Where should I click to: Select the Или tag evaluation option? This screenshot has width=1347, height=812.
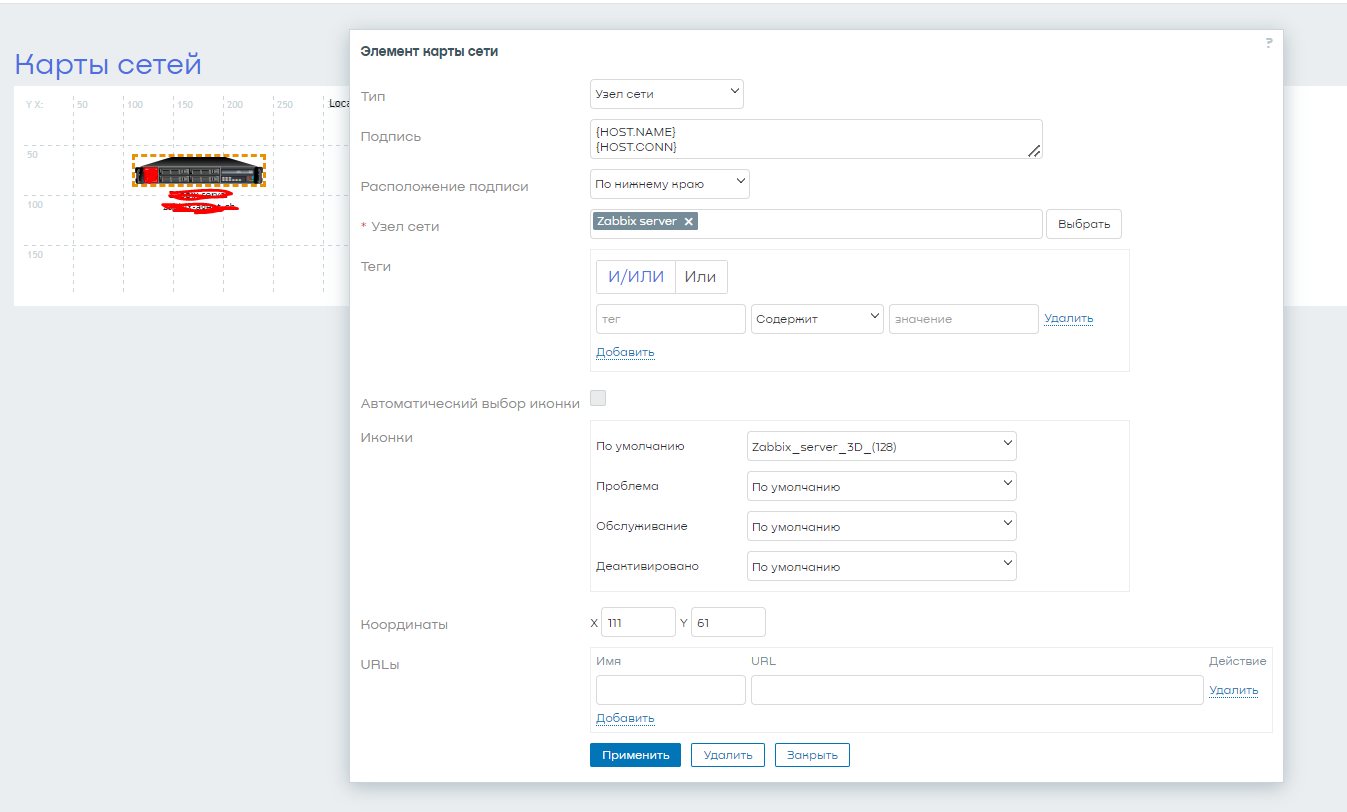pyautogui.click(x=701, y=277)
